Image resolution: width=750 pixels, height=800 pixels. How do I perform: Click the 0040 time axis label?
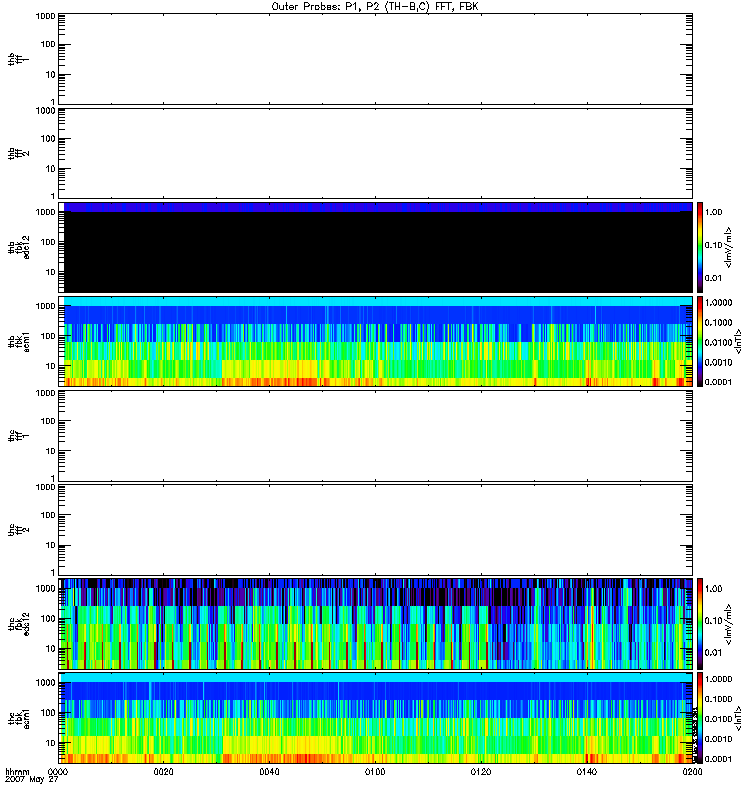tap(269, 773)
